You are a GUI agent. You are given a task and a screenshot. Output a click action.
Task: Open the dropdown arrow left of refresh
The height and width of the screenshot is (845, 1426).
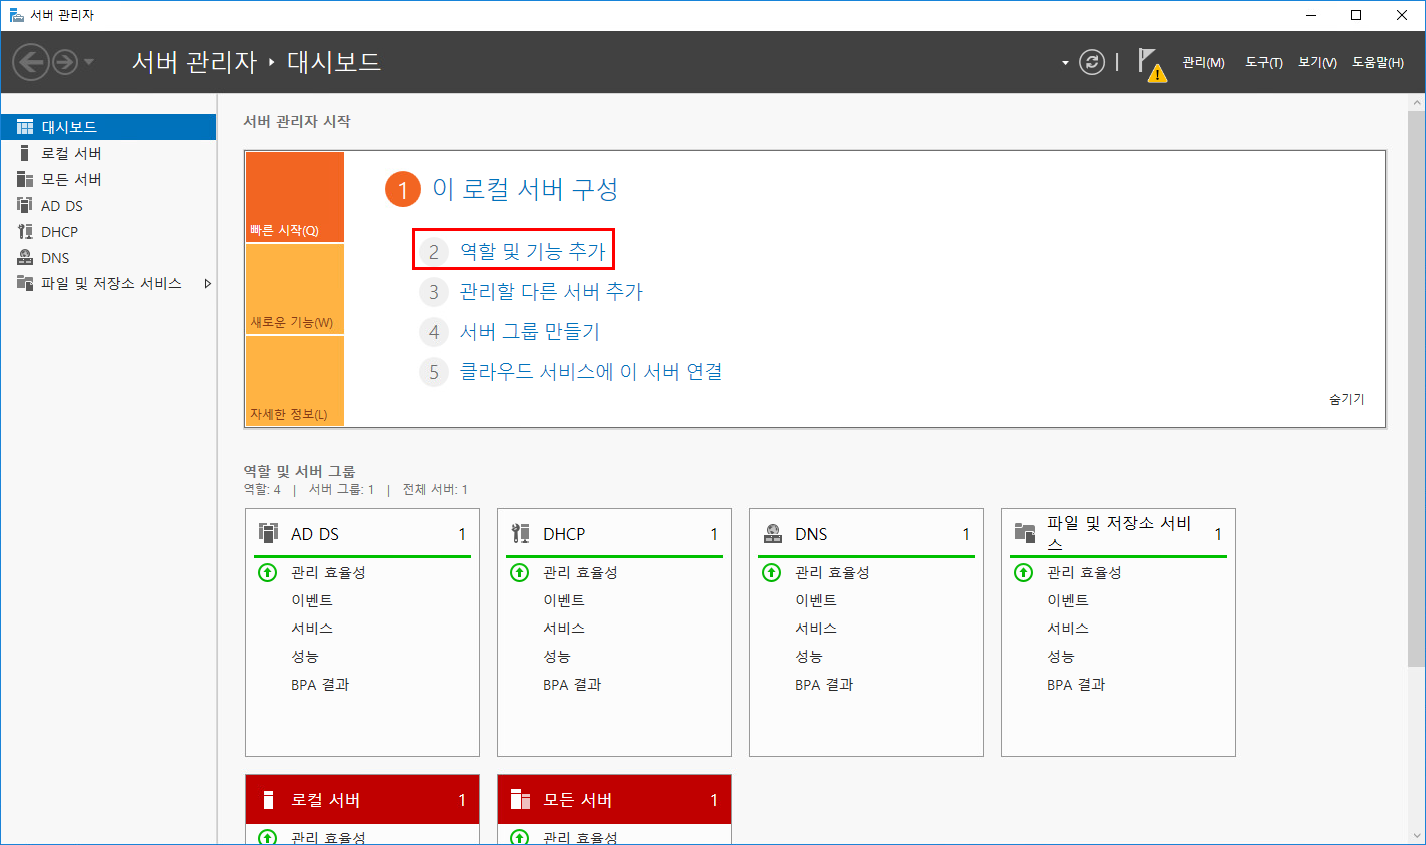pyautogui.click(x=1065, y=63)
